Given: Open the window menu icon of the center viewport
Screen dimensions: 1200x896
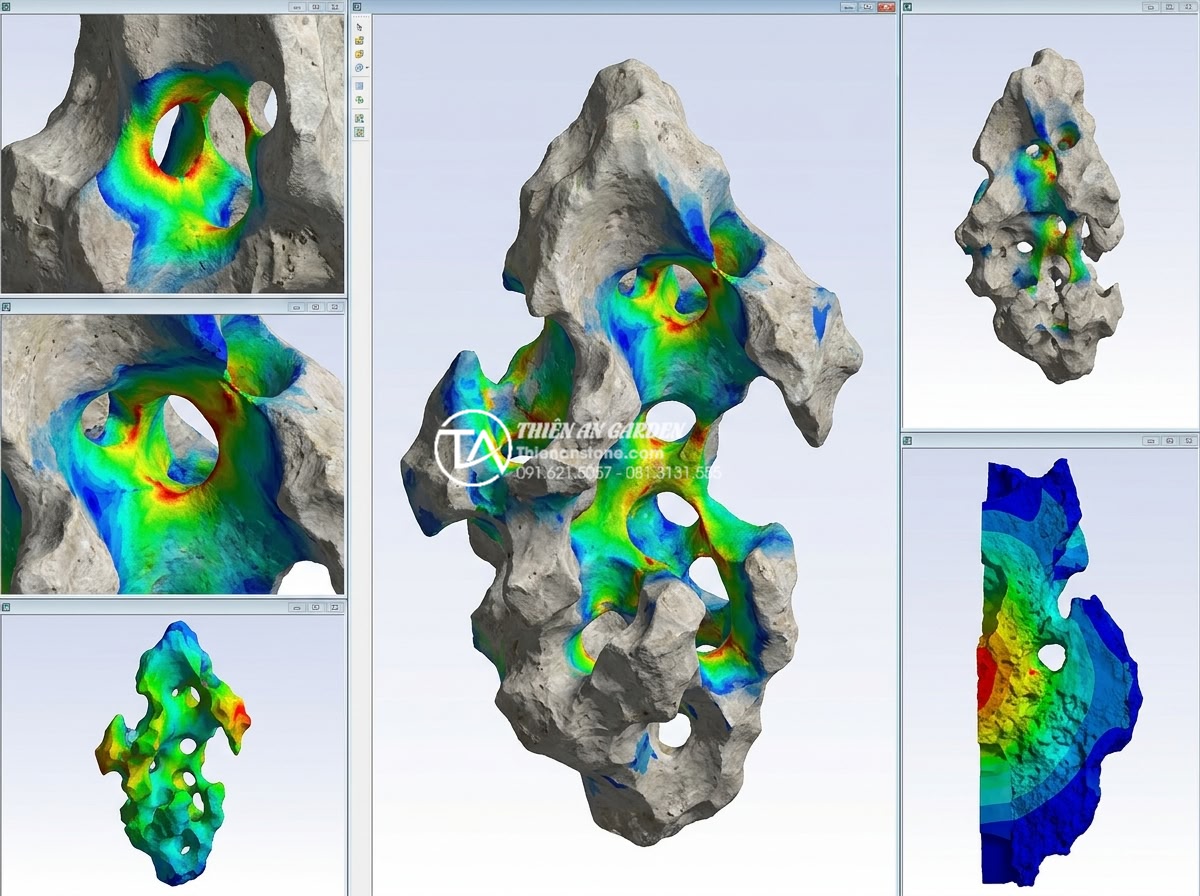Looking at the screenshot, I should [x=357, y=7].
